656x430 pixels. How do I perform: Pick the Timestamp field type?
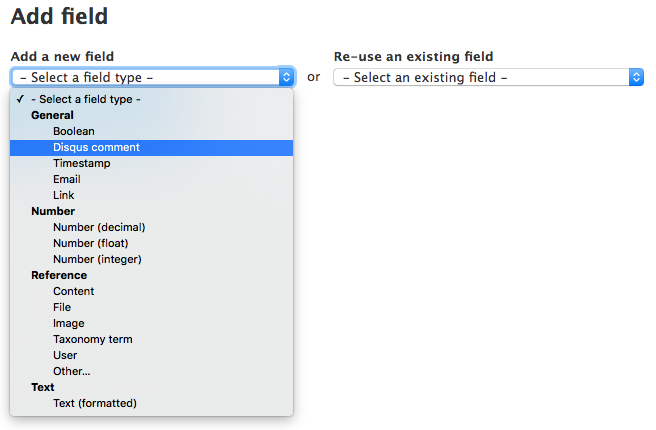tap(151, 164)
